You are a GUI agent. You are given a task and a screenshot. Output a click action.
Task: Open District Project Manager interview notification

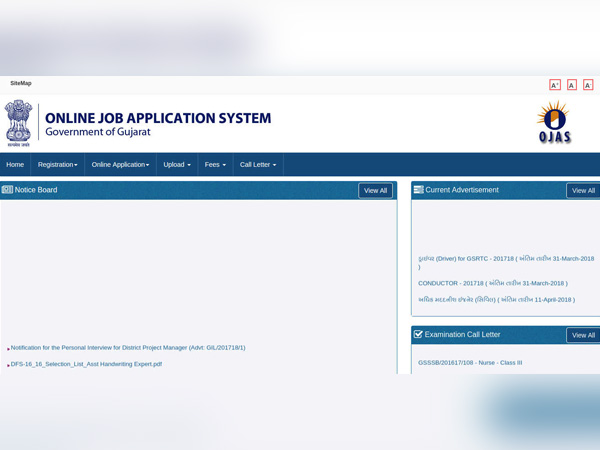click(128, 347)
